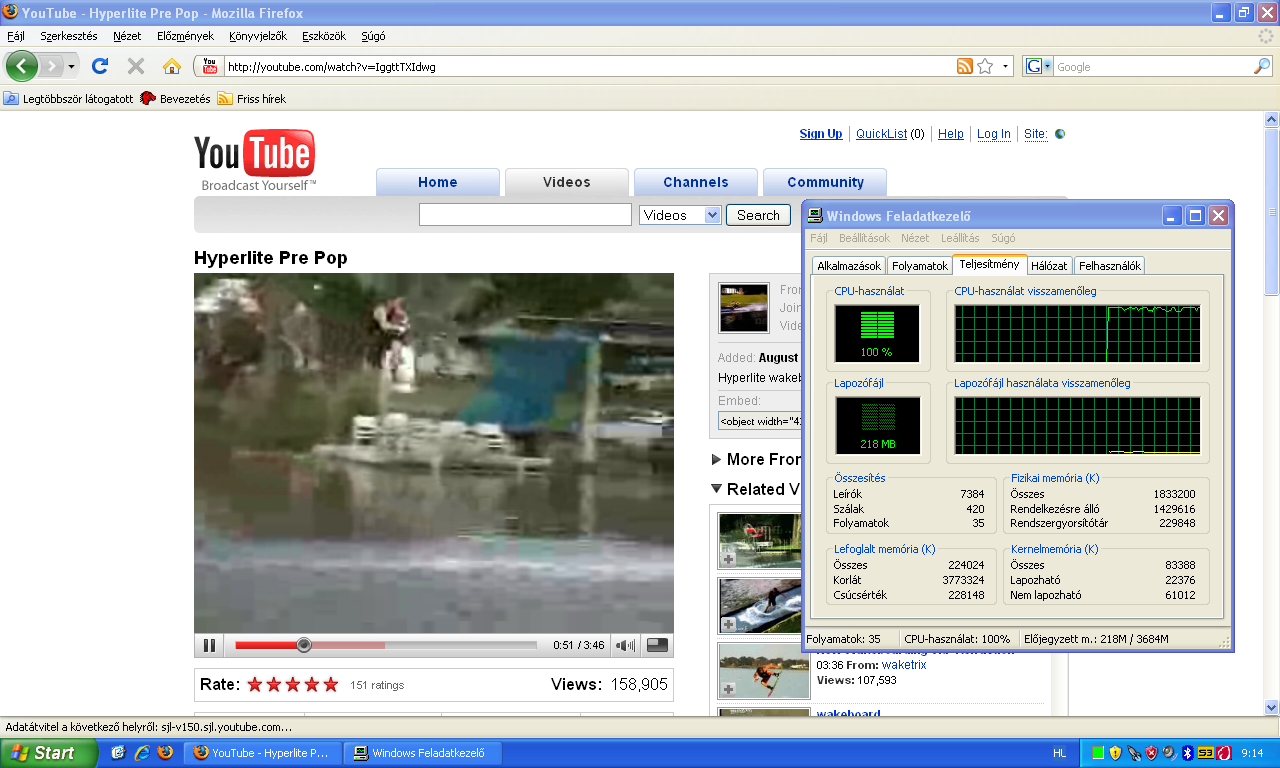Image resolution: width=1280 pixels, height=768 pixels.
Task: Click the stop loading X icon
Action: point(136,67)
